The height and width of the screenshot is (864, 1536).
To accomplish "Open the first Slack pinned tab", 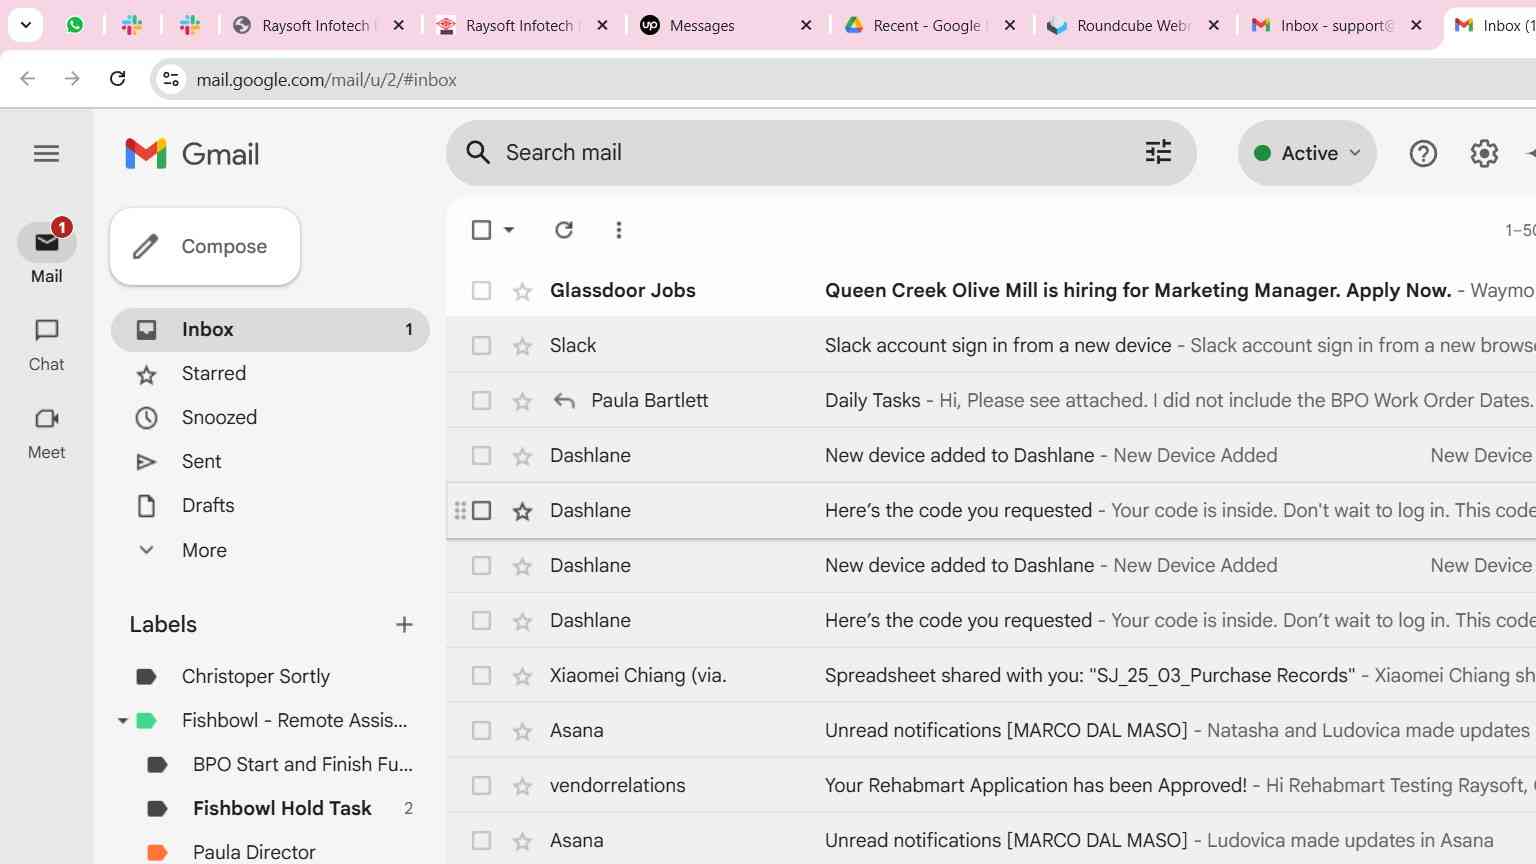I will pyautogui.click(x=132, y=25).
